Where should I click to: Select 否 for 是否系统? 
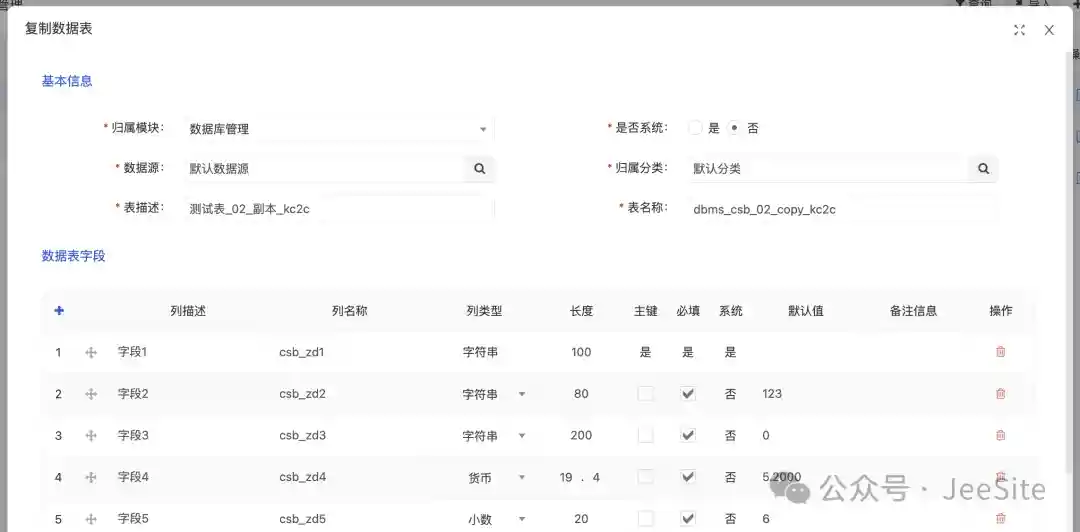734,128
